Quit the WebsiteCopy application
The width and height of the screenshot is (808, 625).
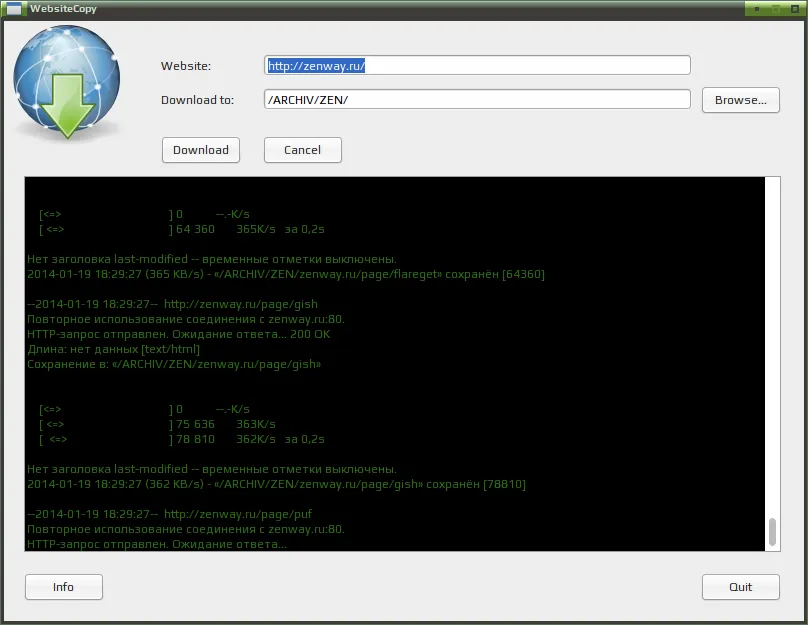740,587
